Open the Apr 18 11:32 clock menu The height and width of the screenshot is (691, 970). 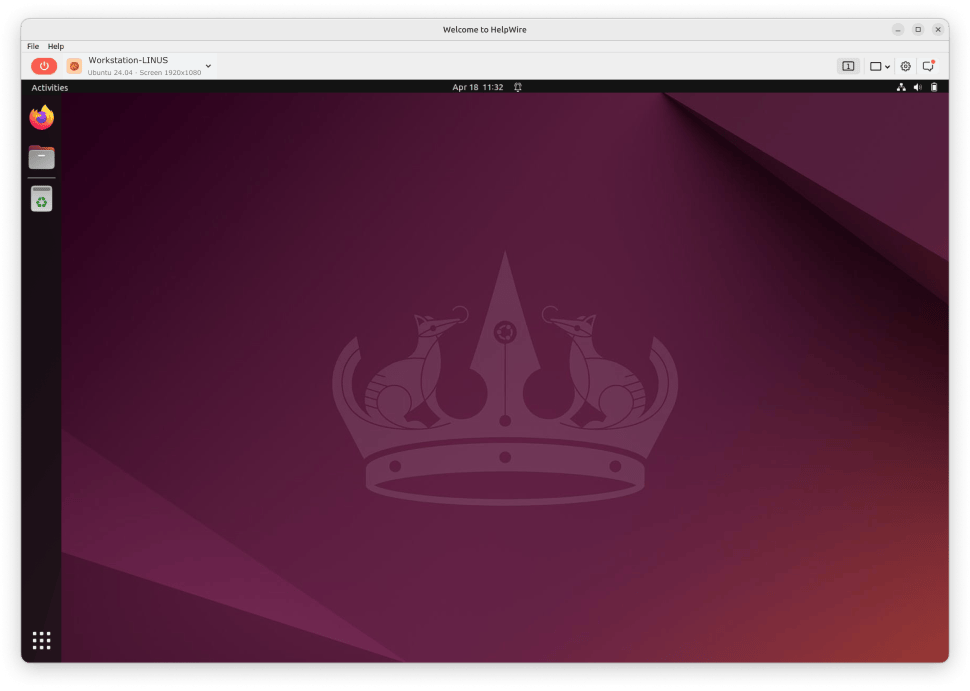pos(478,87)
